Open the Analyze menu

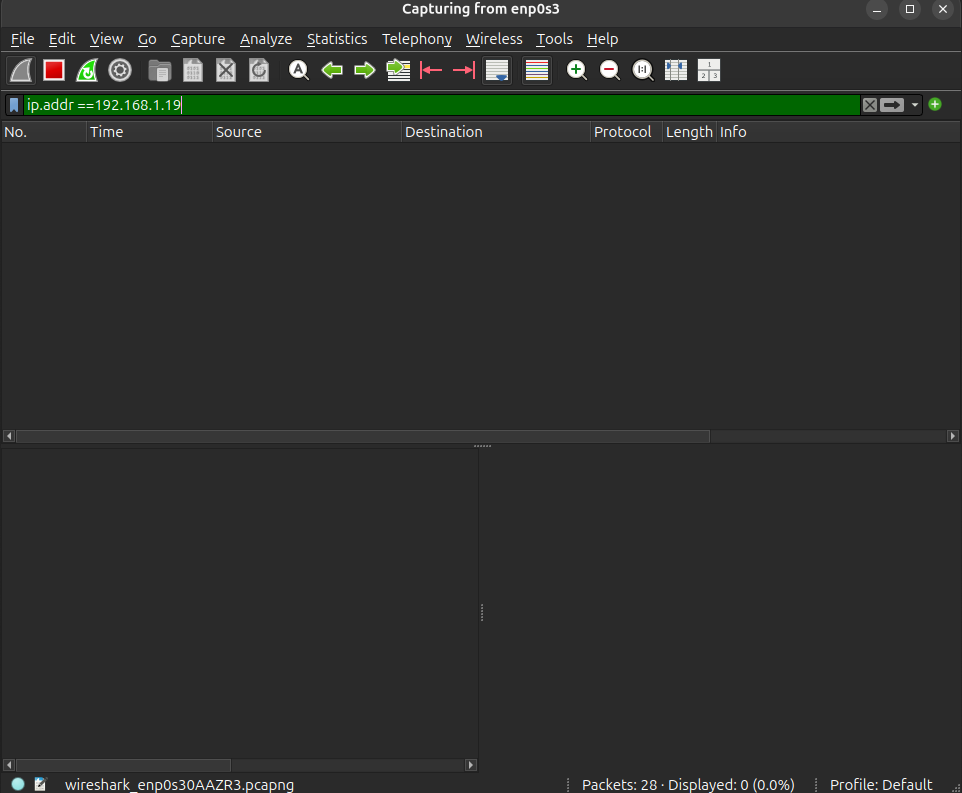click(x=266, y=39)
